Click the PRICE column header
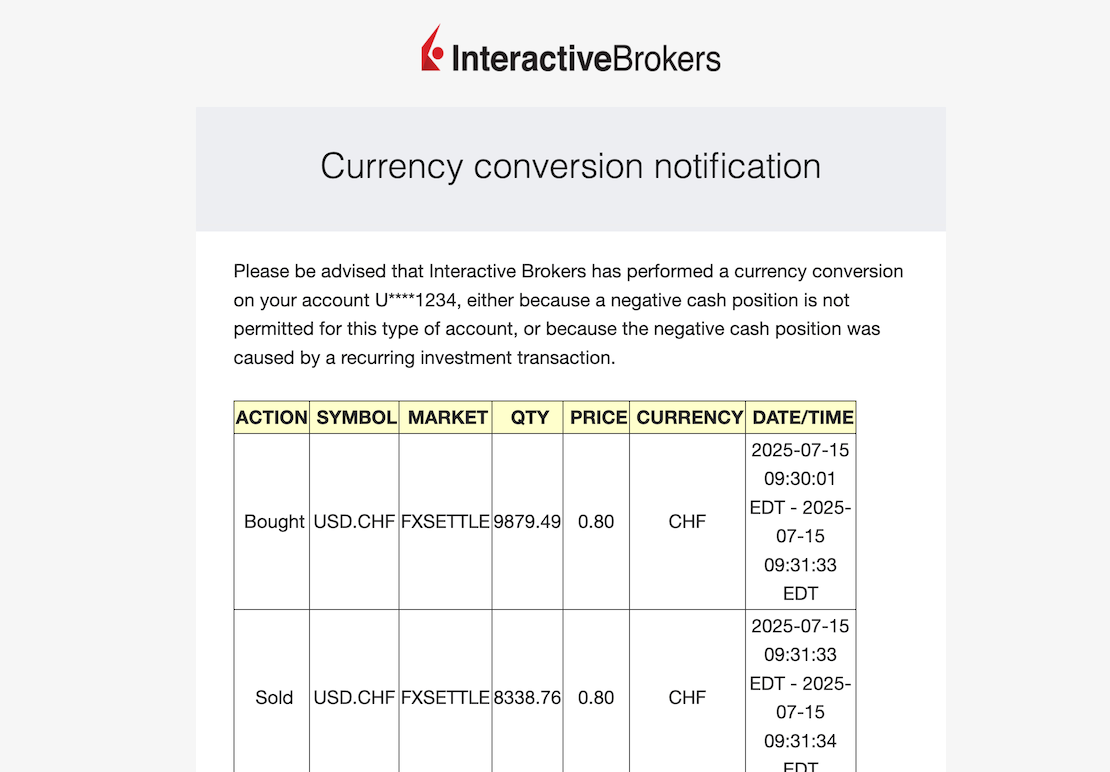The height and width of the screenshot is (772, 1110). (x=598, y=418)
